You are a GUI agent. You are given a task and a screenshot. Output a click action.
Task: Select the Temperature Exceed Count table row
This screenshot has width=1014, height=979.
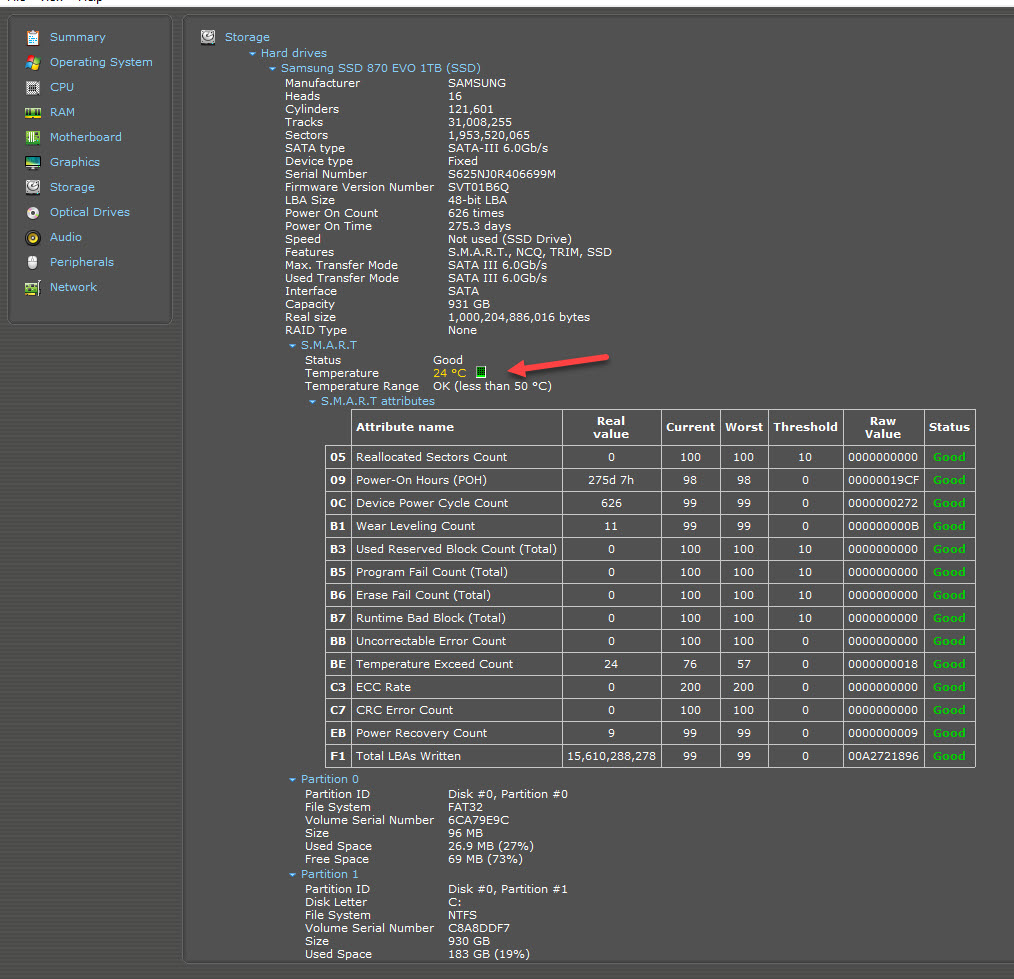434,664
